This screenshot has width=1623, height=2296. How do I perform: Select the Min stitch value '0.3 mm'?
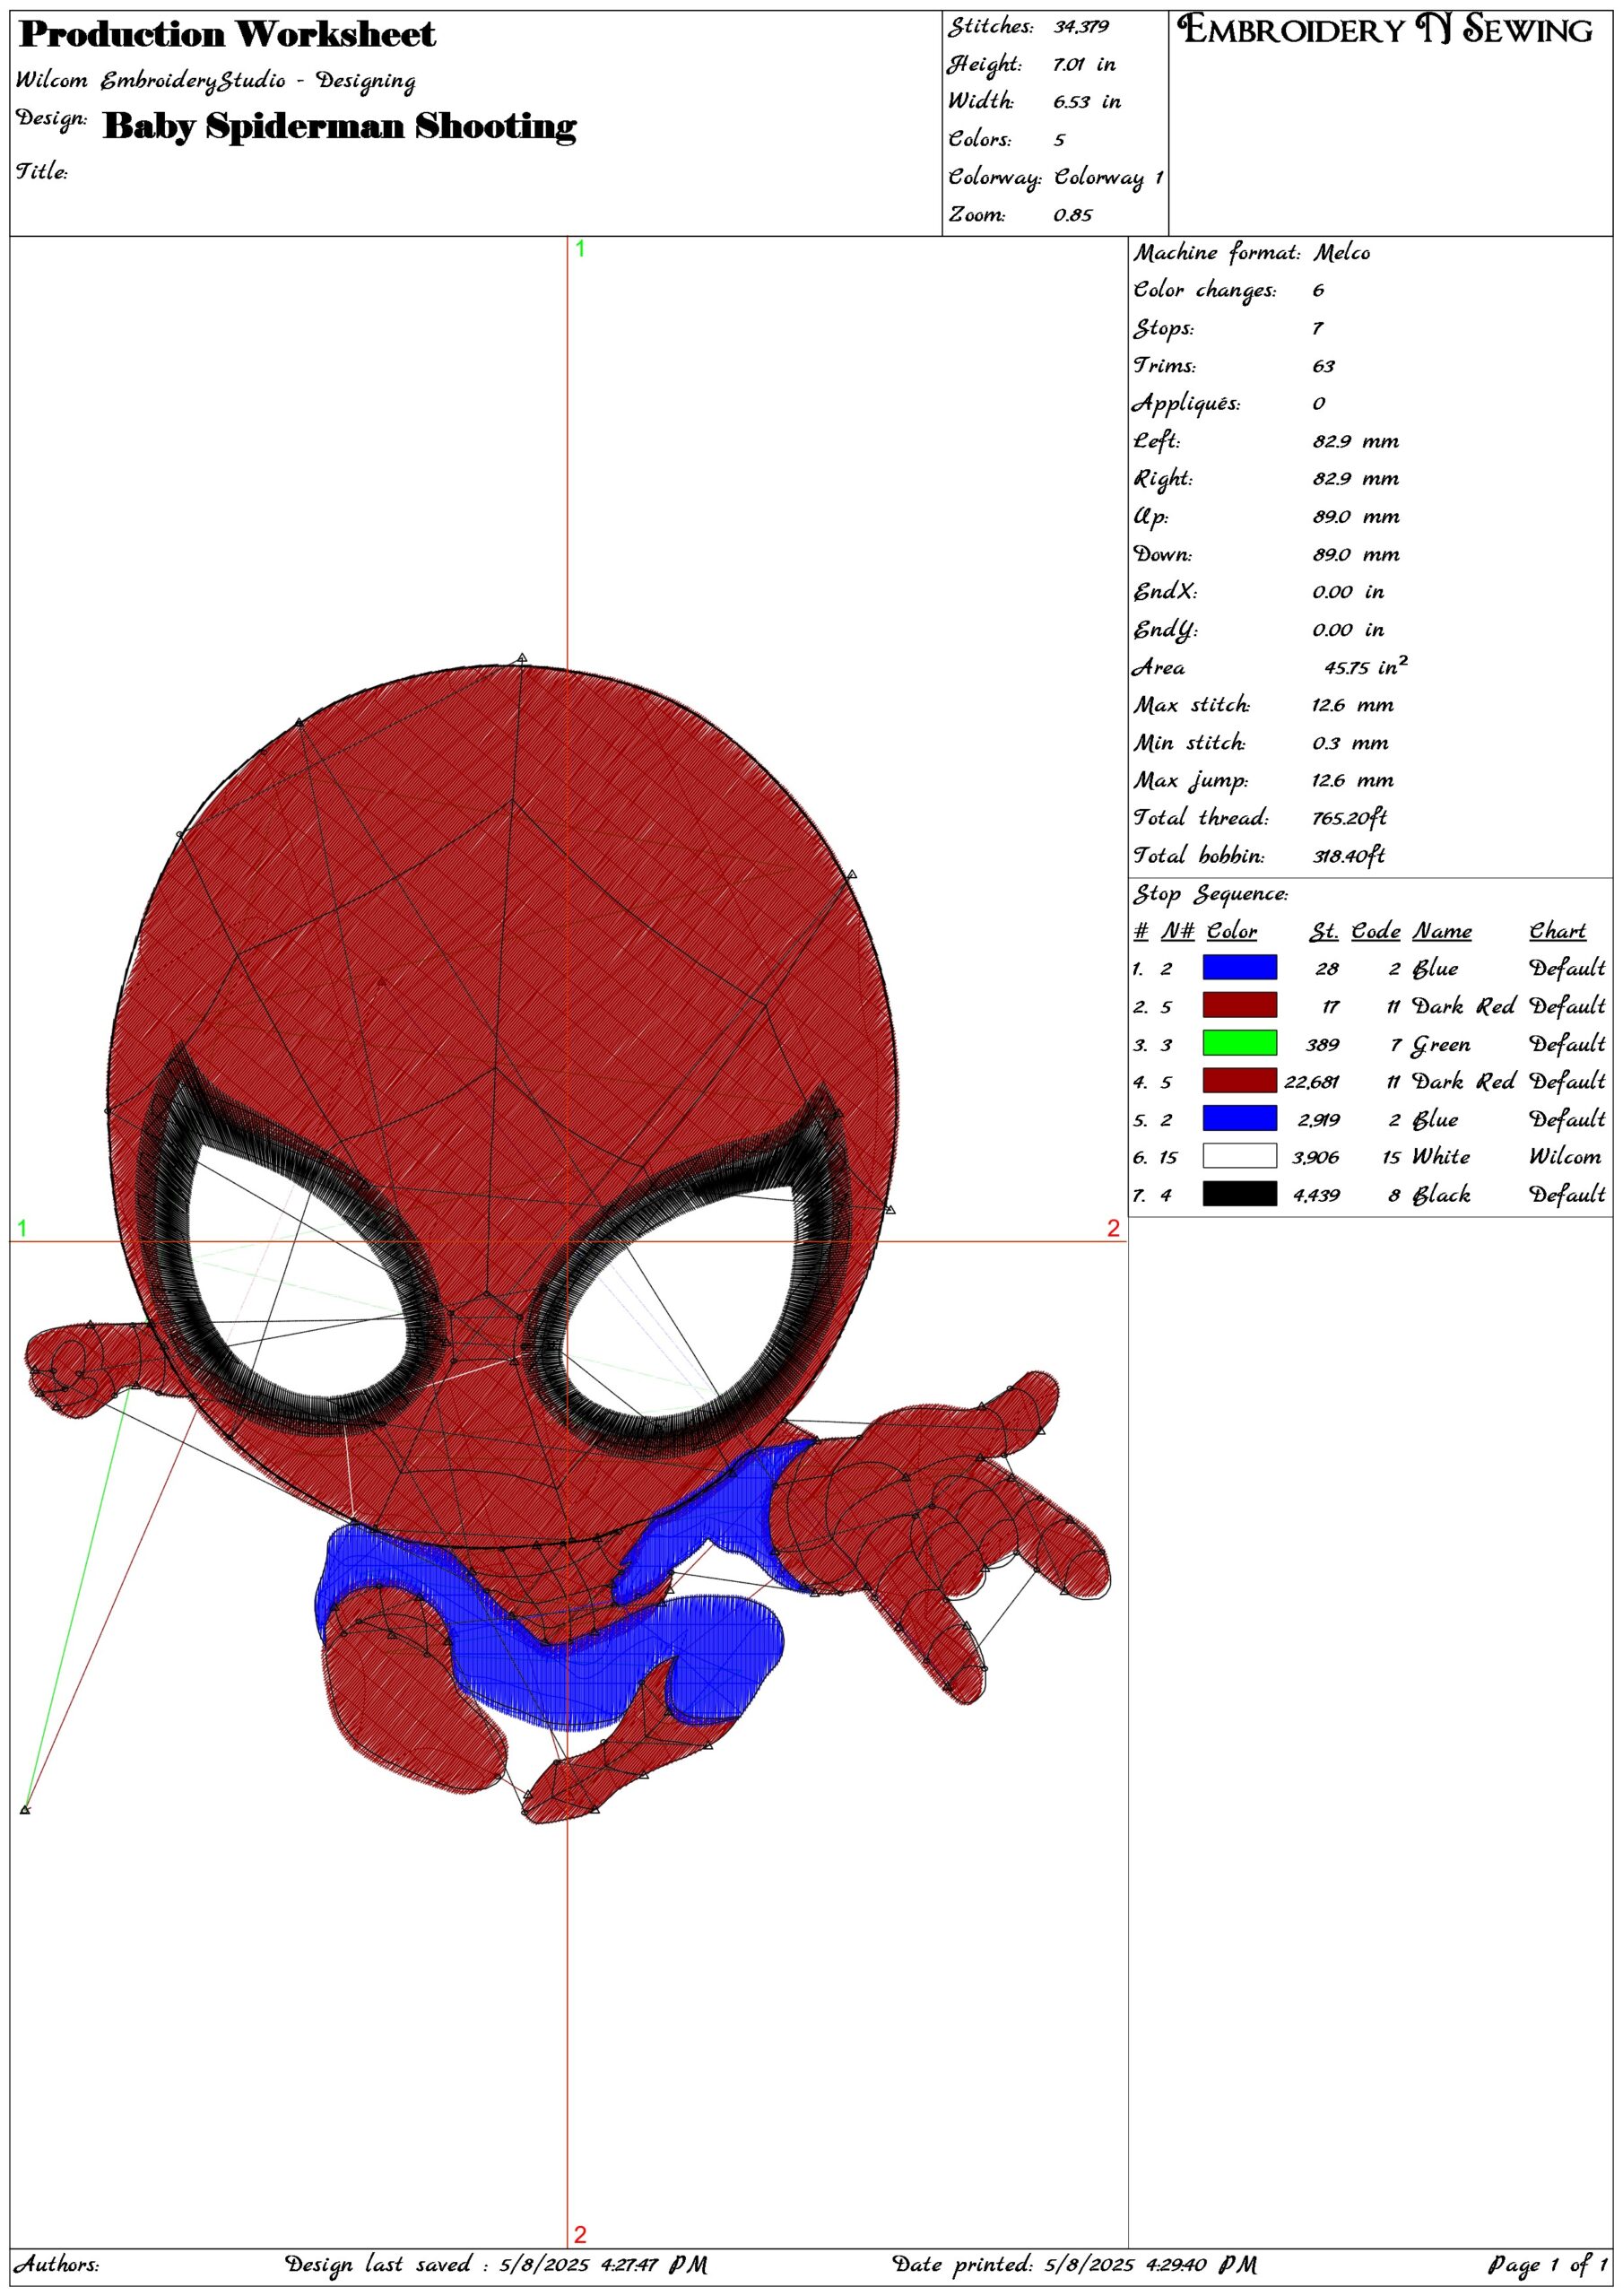1350,743
